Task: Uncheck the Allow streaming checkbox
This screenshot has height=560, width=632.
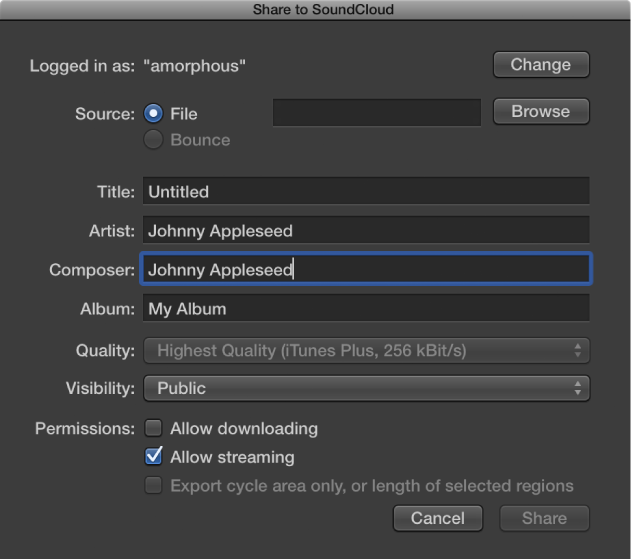Action: (x=154, y=456)
